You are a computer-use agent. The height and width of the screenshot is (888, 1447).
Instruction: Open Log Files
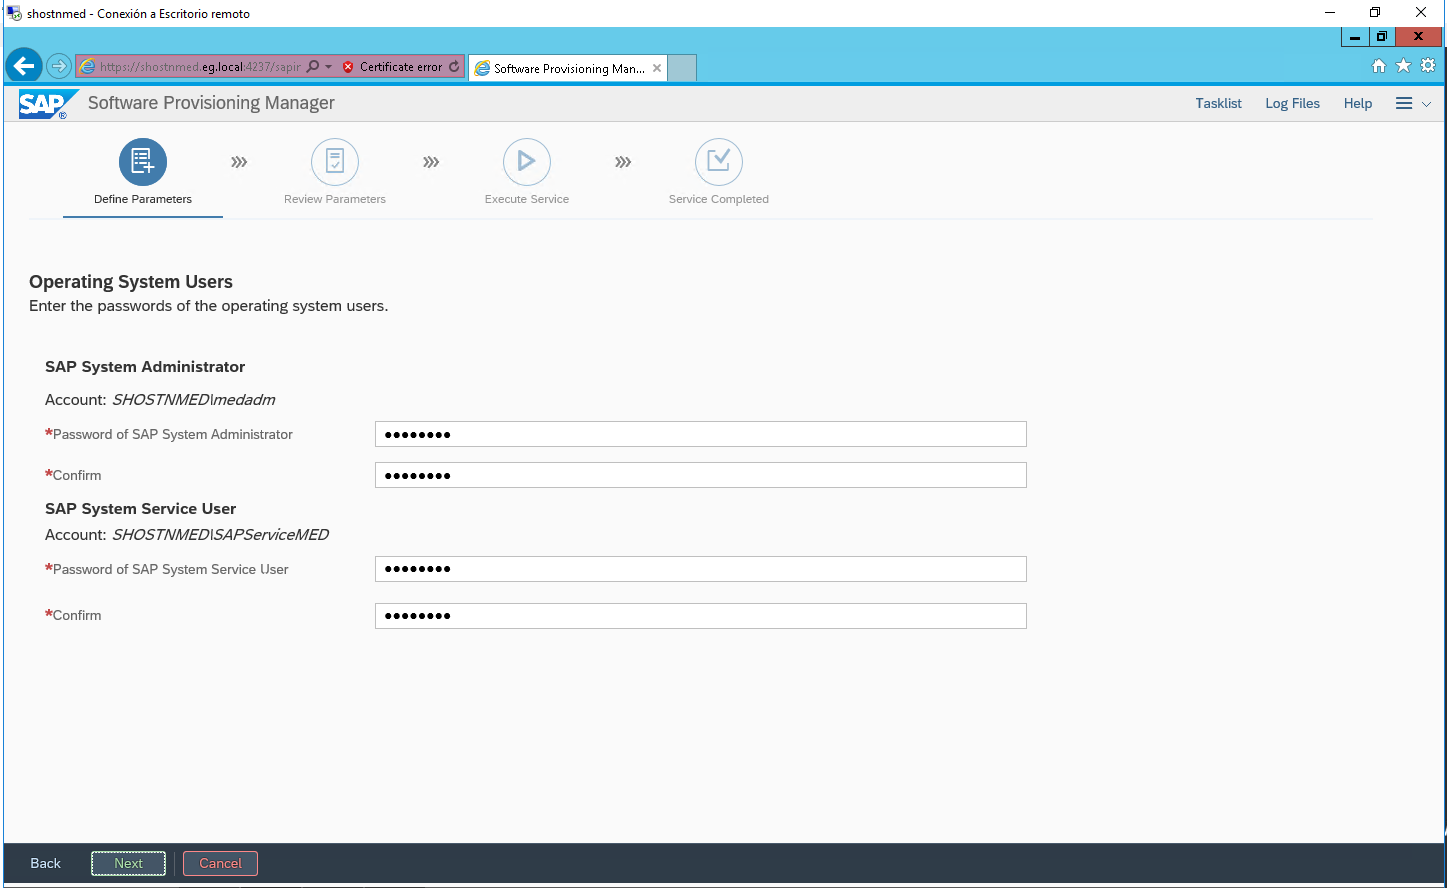pyautogui.click(x=1292, y=103)
